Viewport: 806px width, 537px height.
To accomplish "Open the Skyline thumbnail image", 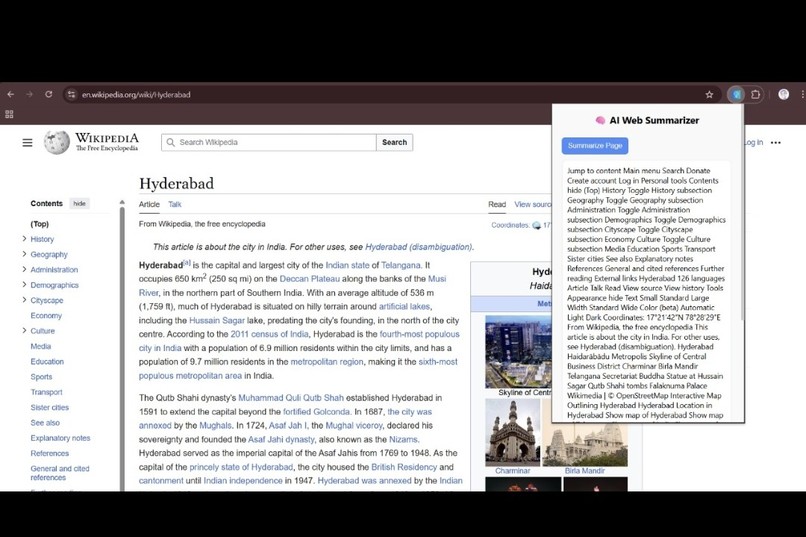I will [x=518, y=352].
